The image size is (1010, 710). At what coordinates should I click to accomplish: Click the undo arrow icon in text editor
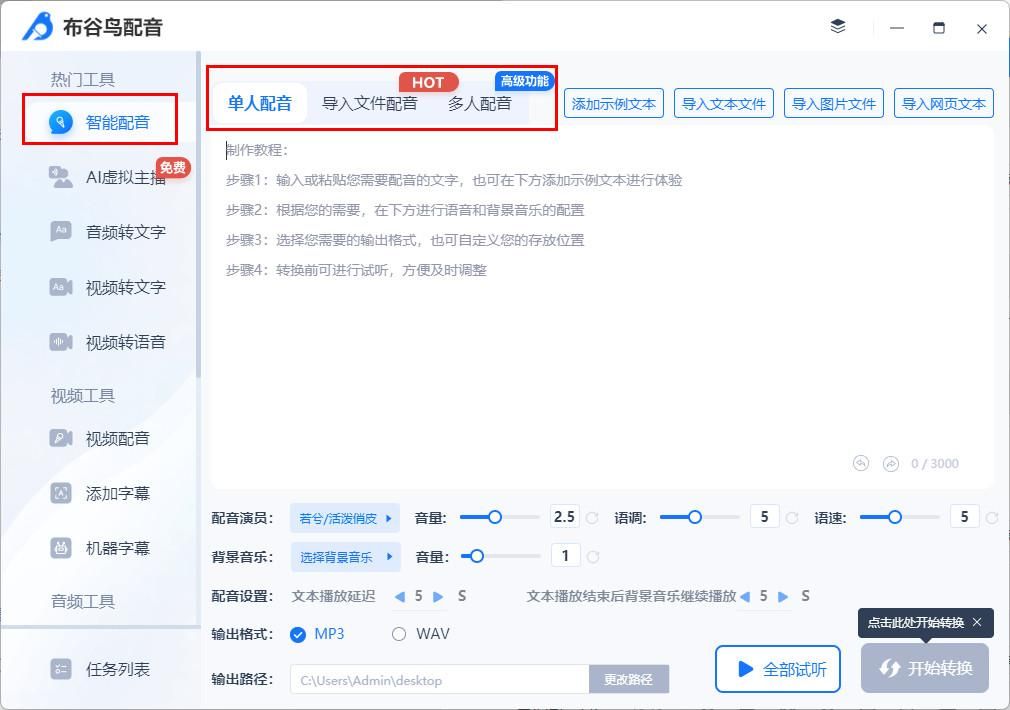pos(861,463)
